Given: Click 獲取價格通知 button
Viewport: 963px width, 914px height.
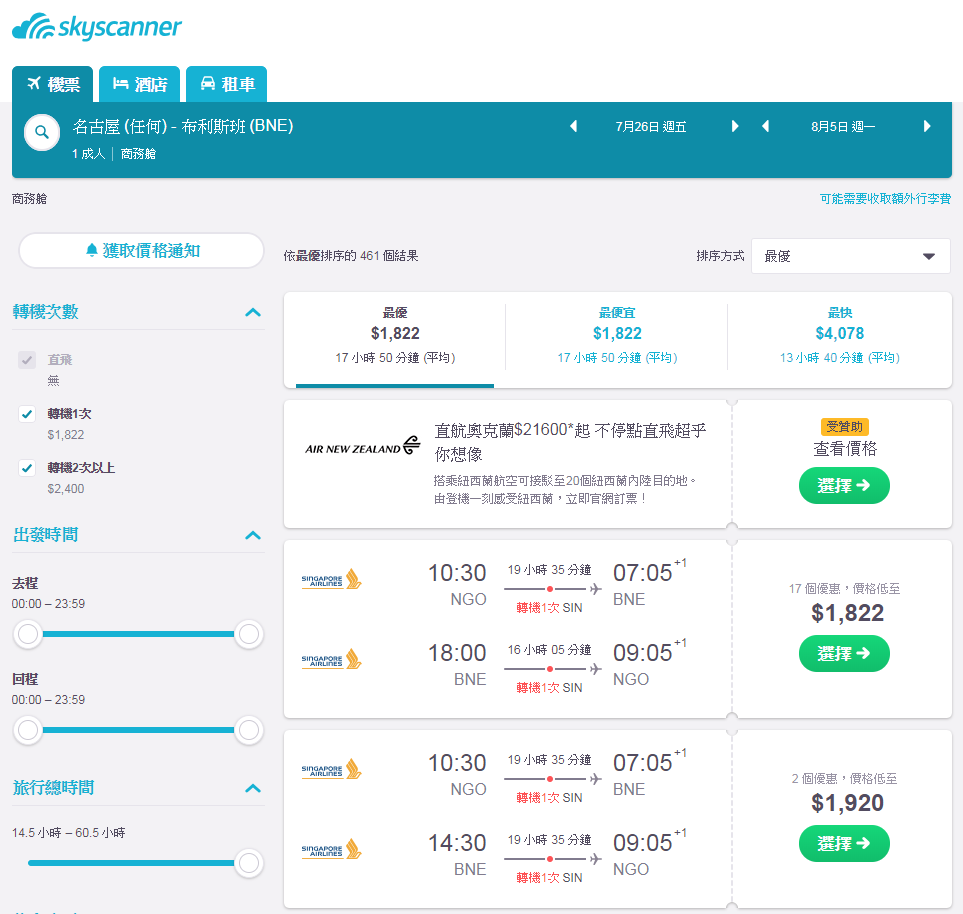Looking at the screenshot, I should 141,251.
